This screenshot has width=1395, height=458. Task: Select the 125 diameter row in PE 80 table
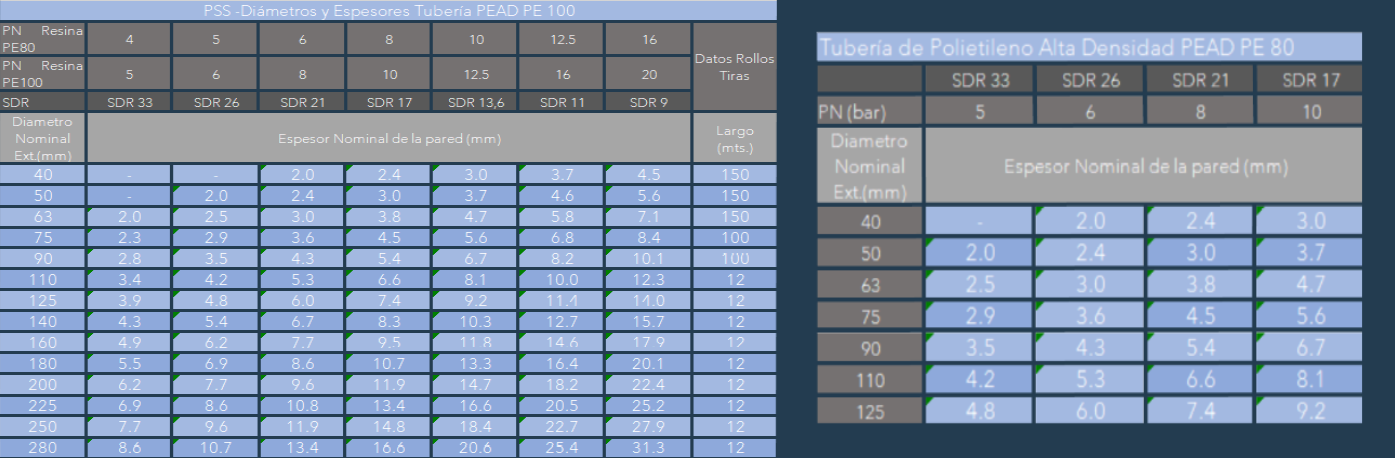pyautogui.click(x=868, y=411)
